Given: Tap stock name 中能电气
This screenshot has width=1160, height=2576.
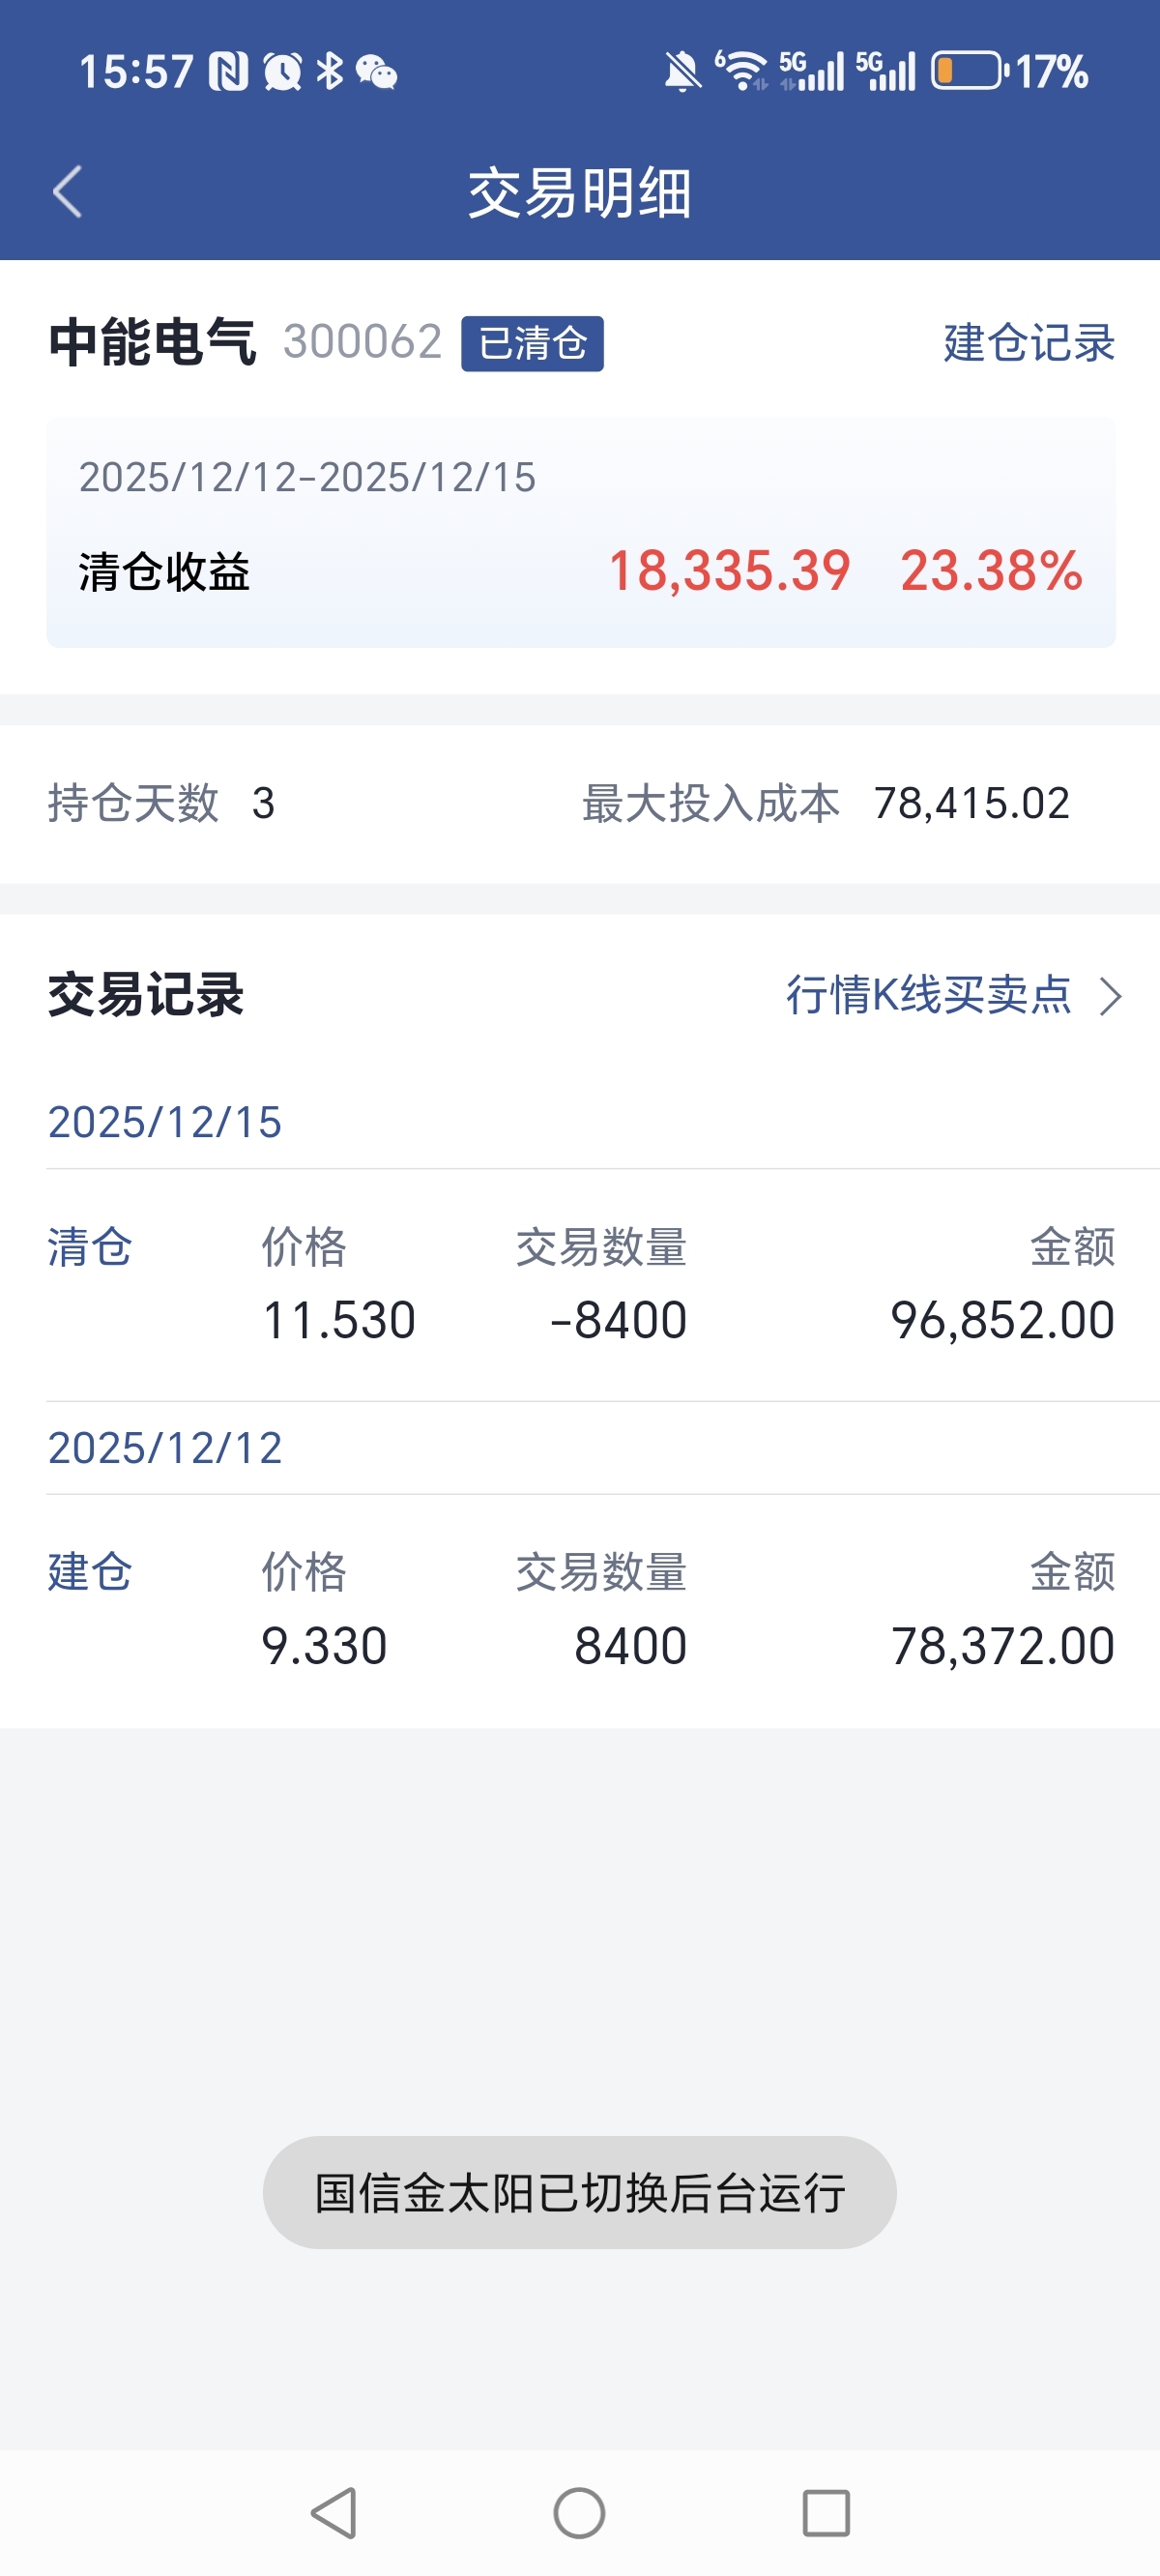Looking at the screenshot, I should (152, 343).
